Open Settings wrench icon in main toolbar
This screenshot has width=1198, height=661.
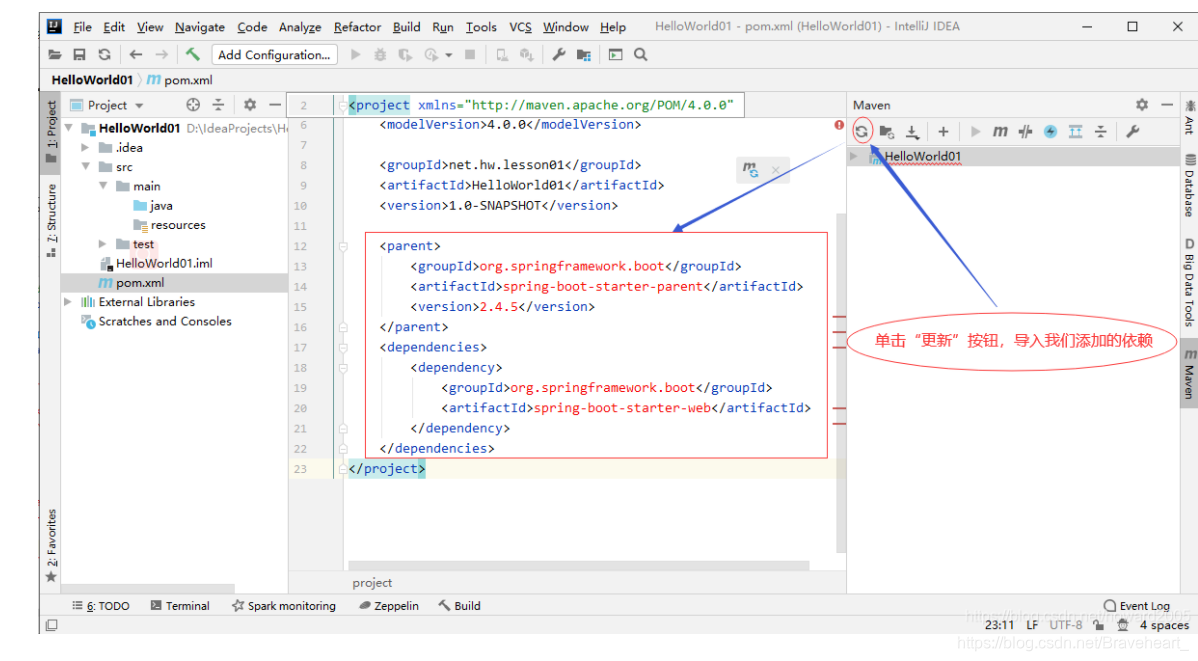[x=559, y=55]
